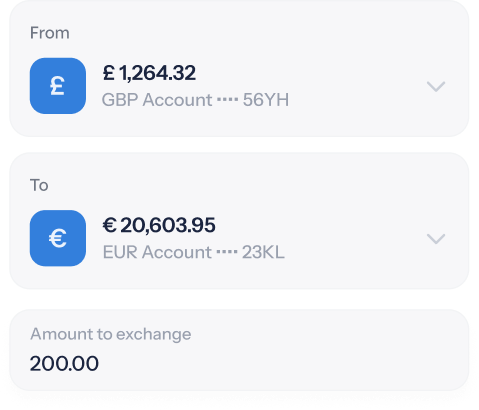Click the blue pound sterling icon
This screenshot has width=479, height=410.
(58, 86)
